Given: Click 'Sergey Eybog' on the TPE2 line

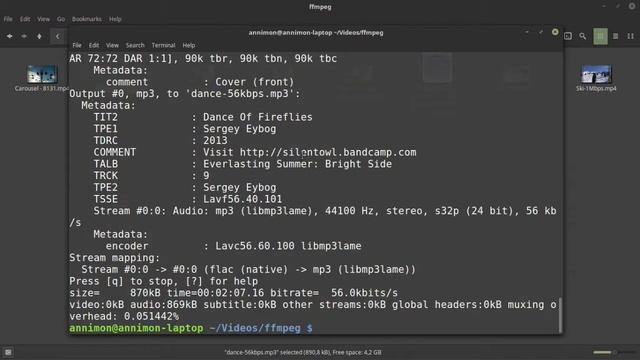Looking at the screenshot, I should coord(240,188).
